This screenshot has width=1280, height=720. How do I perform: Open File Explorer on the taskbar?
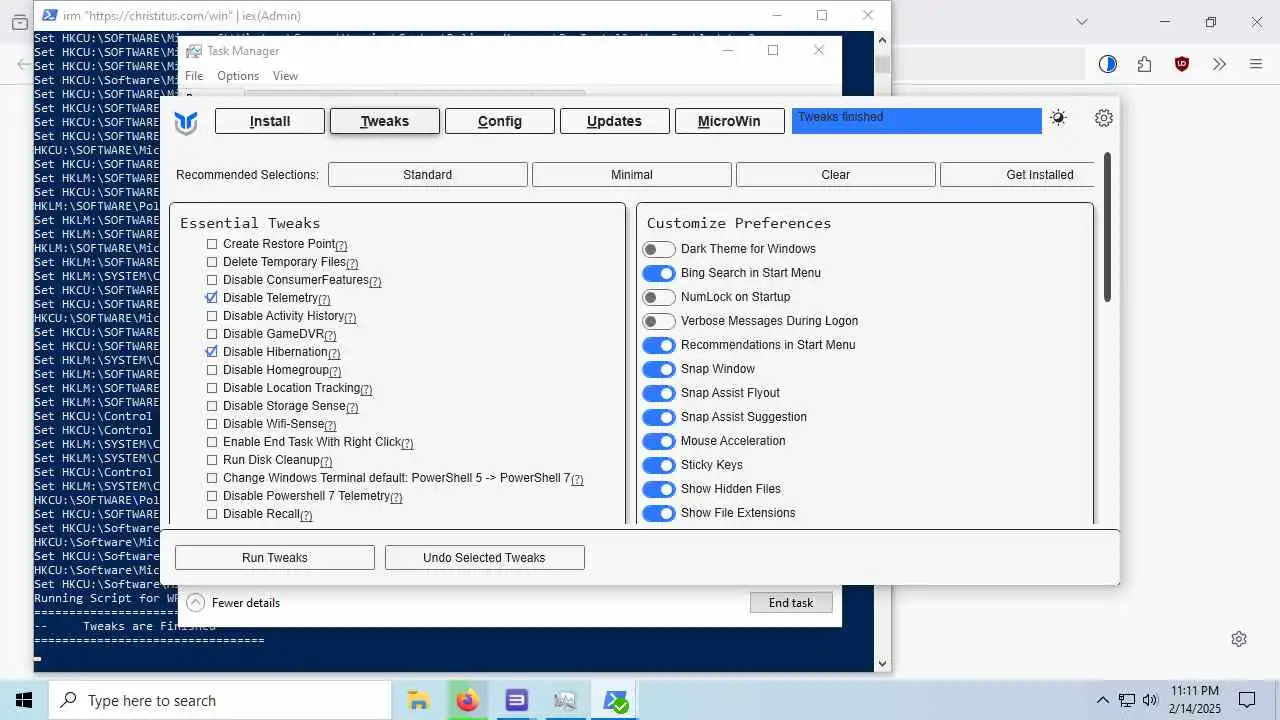[418, 700]
